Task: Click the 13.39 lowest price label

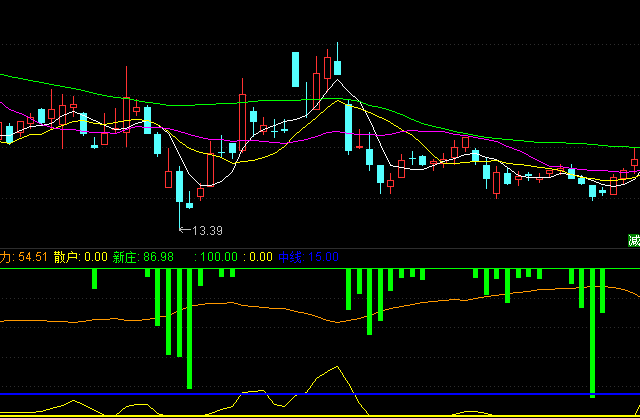Action: [207, 231]
